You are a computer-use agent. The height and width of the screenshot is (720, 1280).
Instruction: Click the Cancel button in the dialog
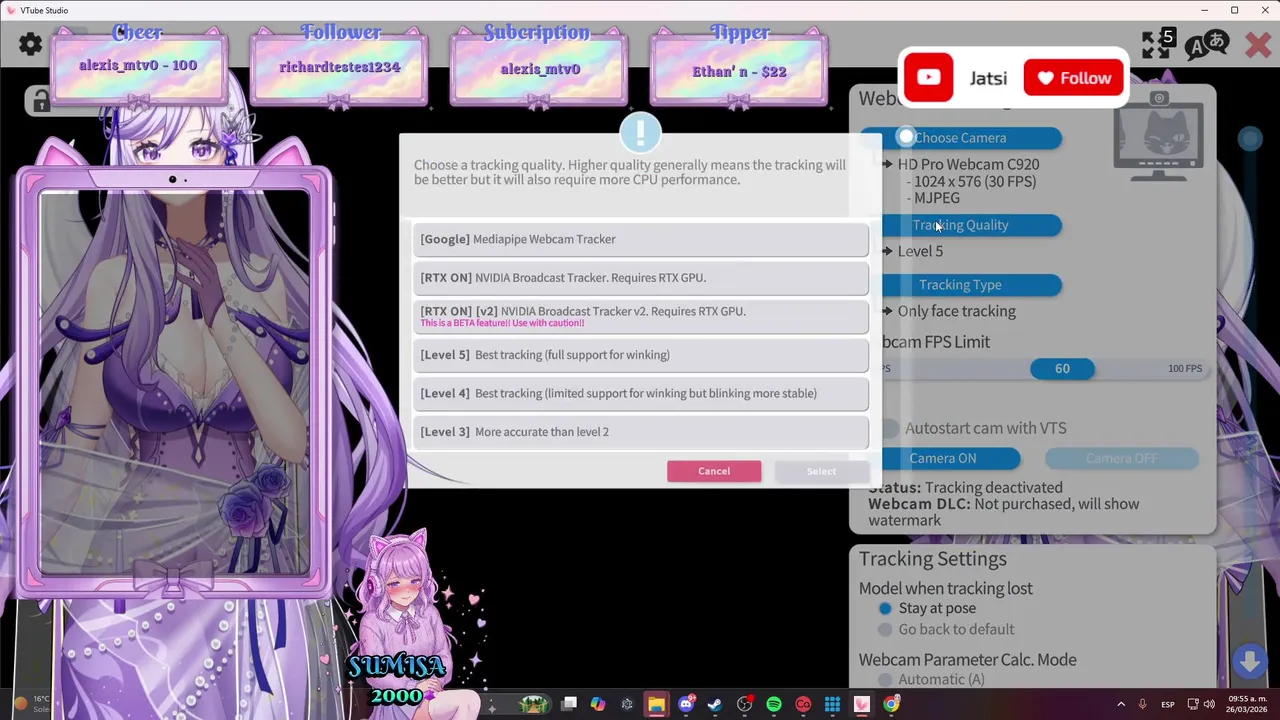[x=714, y=471]
